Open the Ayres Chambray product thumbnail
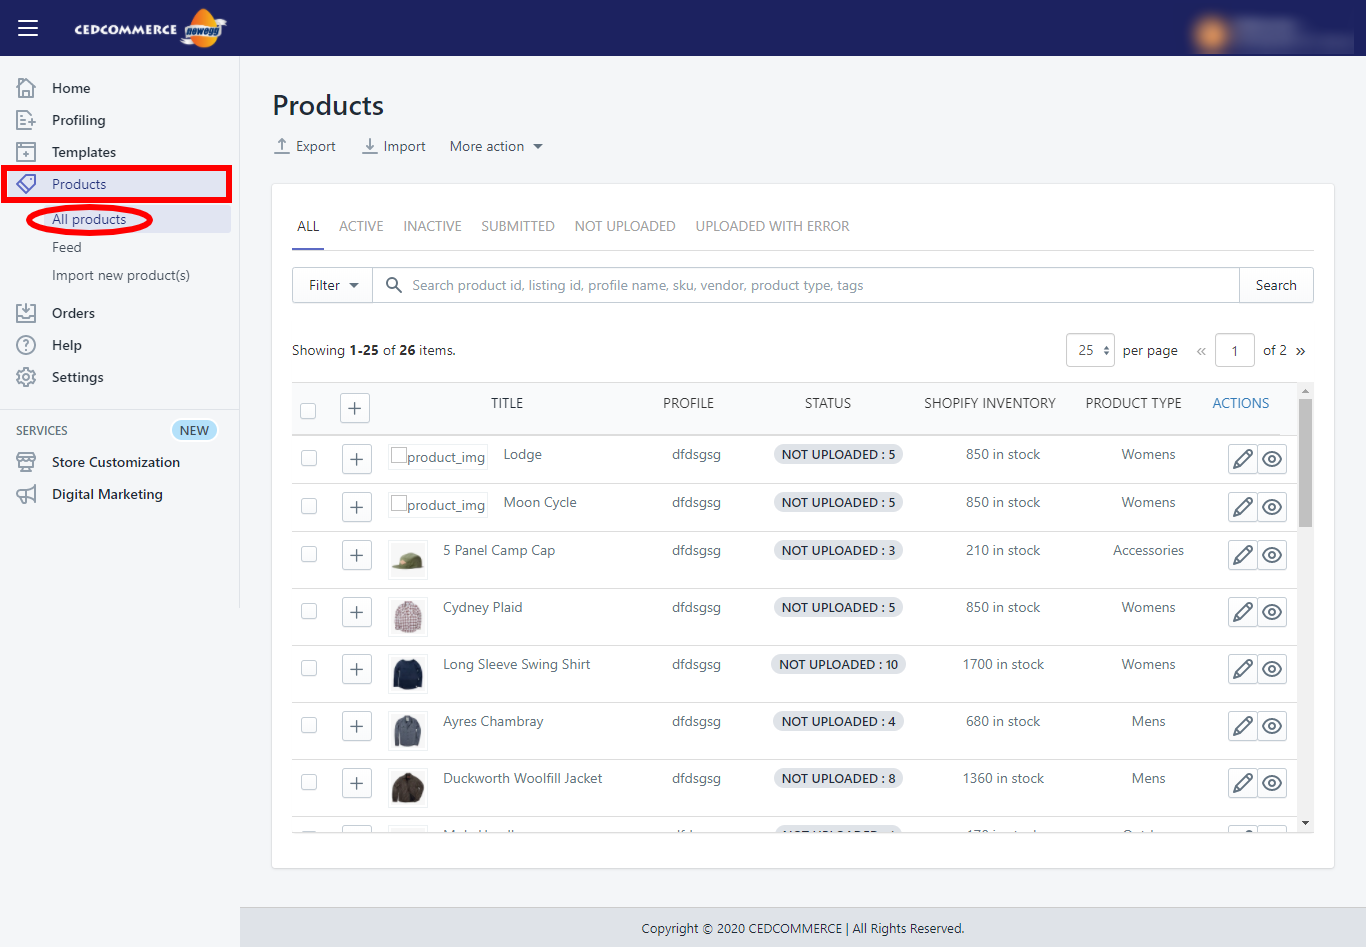This screenshot has height=947, width=1366. [x=408, y=731]
